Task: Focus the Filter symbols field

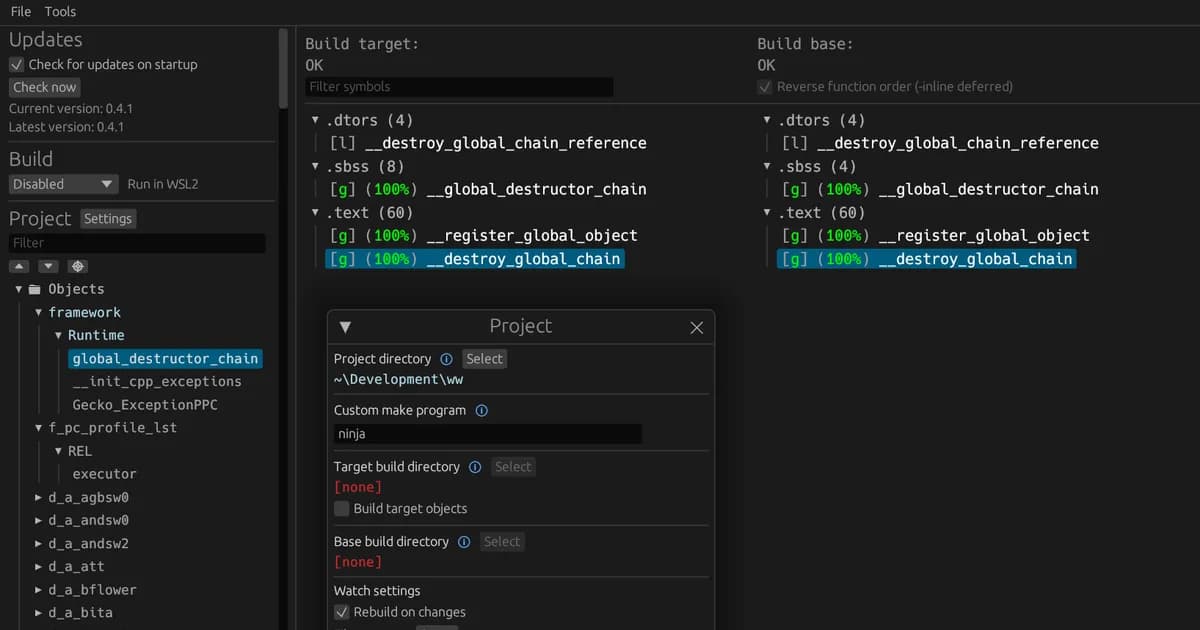Action: 459,87
